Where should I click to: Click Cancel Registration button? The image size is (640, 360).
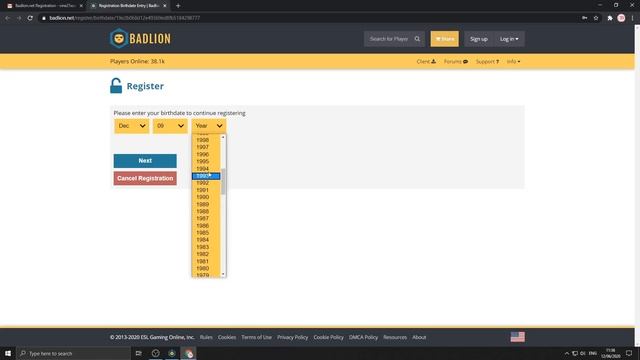click(145, 178)
